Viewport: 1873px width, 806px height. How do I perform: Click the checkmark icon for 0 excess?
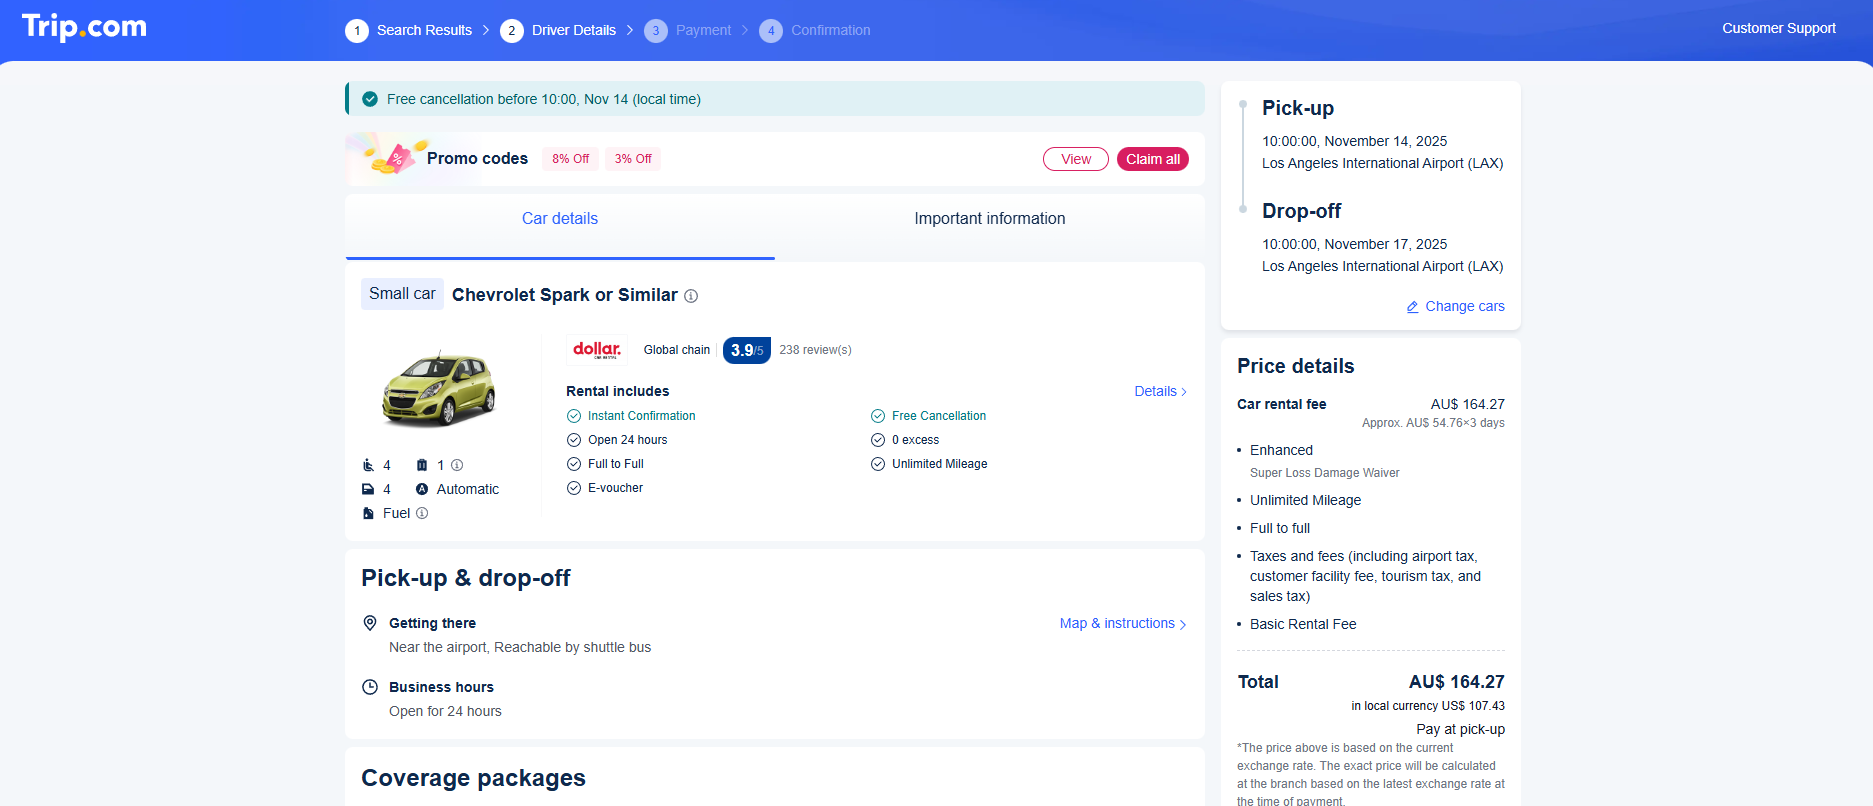(878, 440)
